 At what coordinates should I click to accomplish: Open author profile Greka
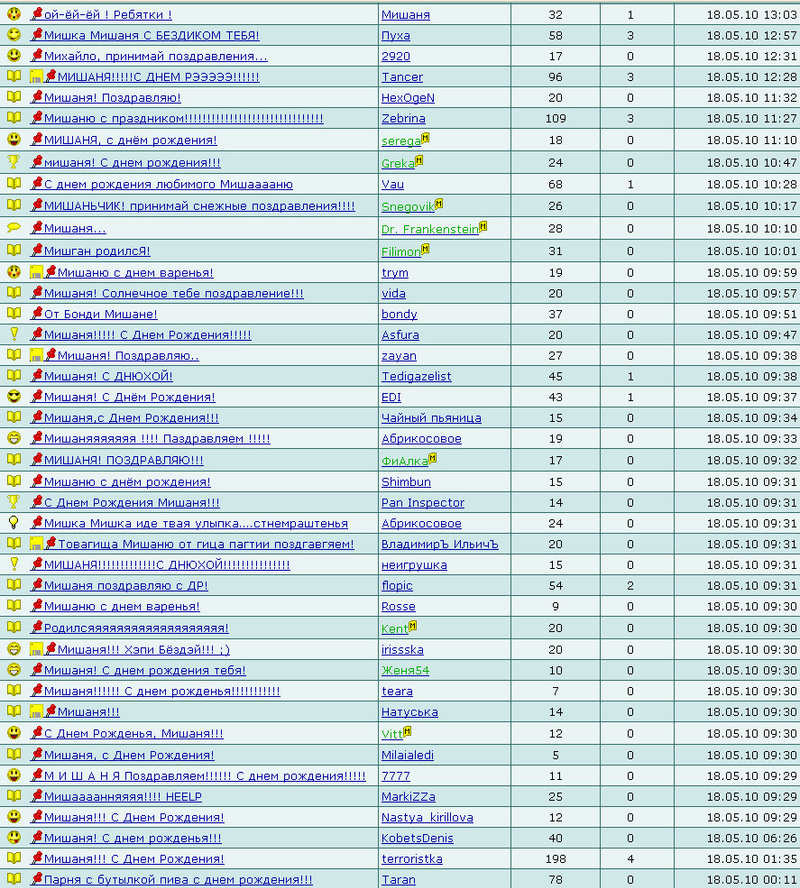click(x=398, y=164)
